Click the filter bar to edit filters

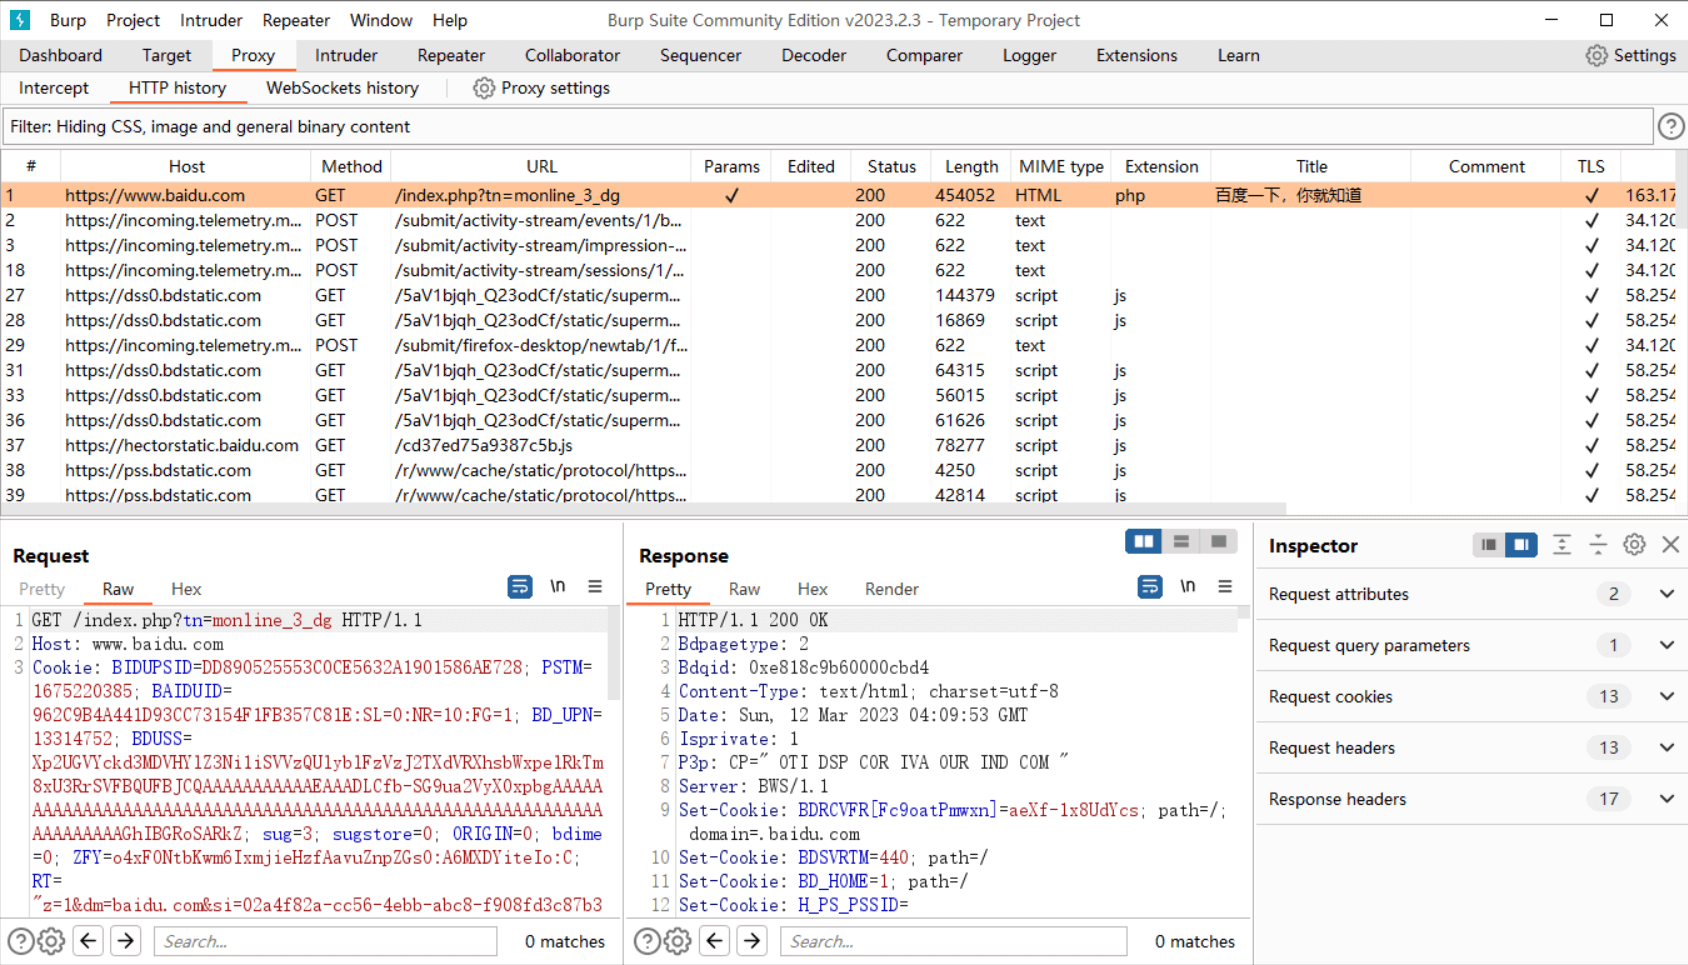point(826,127)
